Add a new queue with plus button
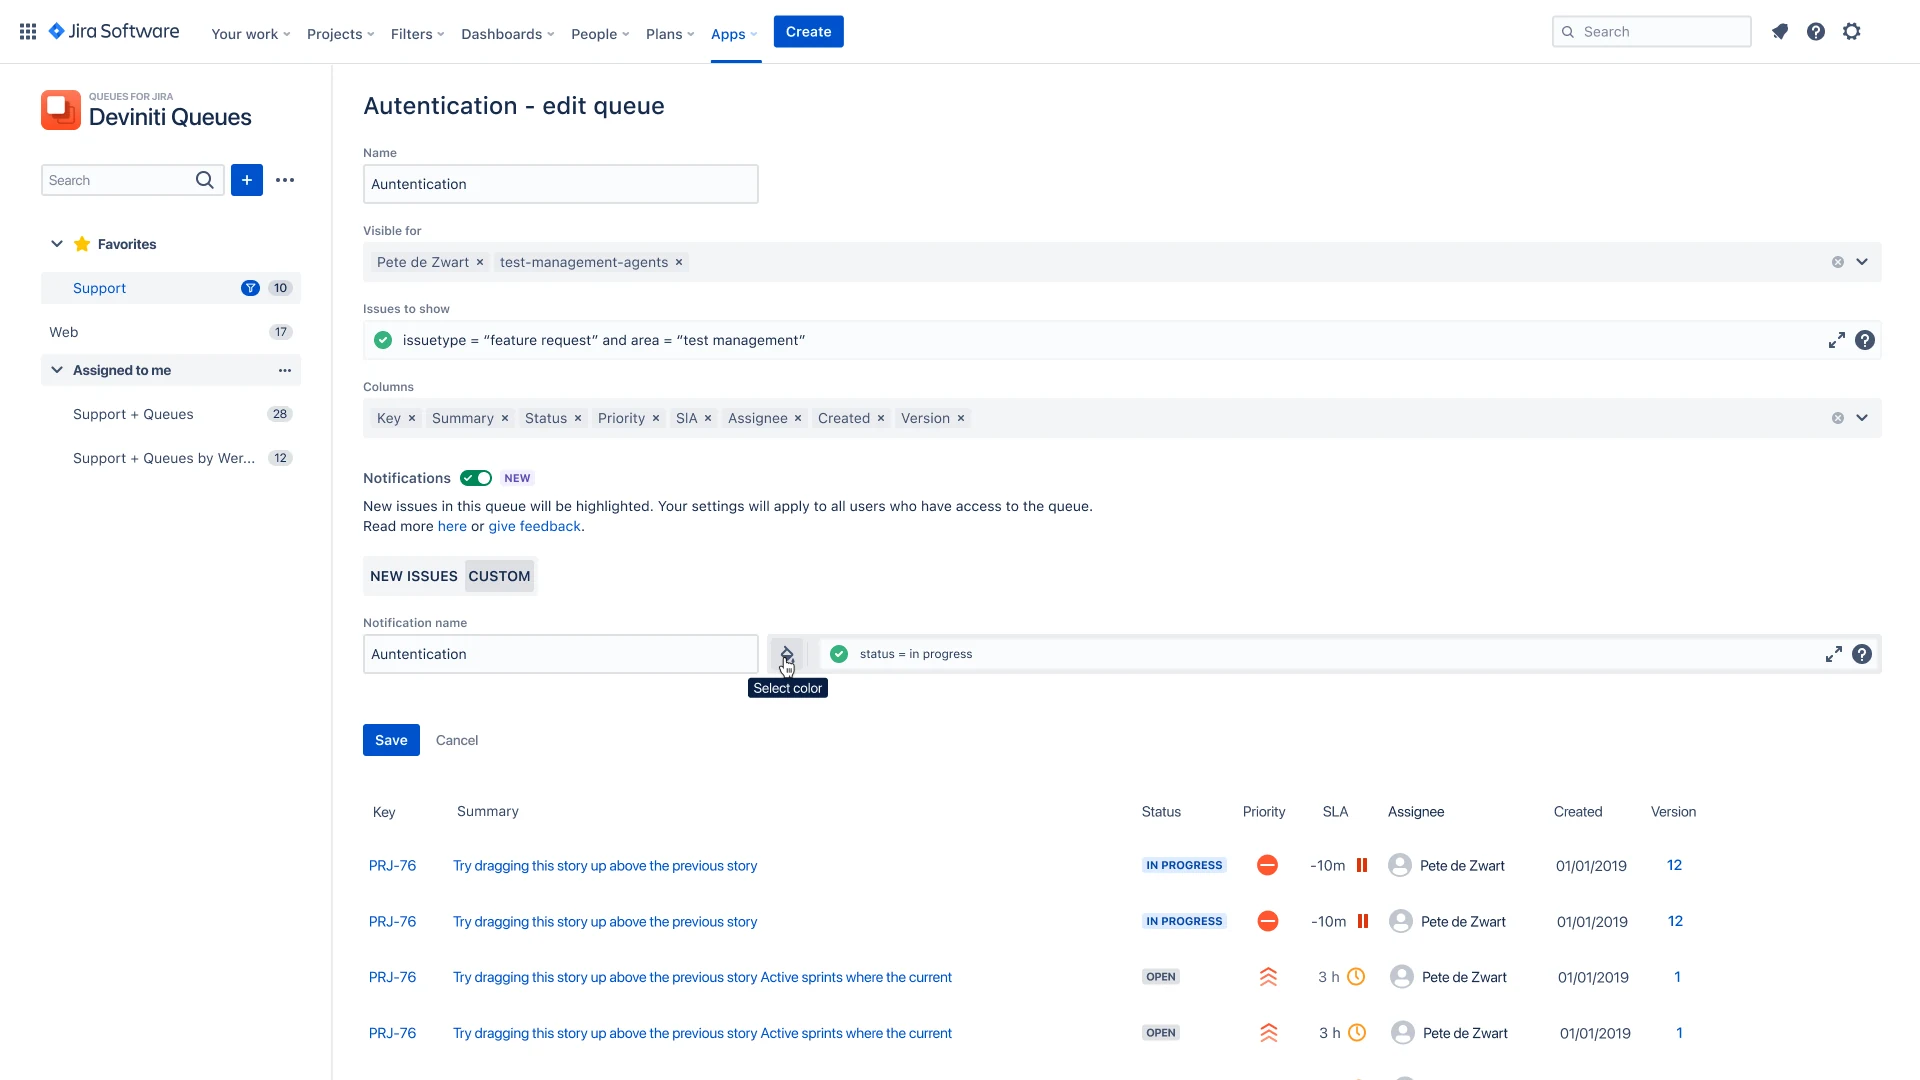The image size is (1920, 1080). (x=247, y=180)
